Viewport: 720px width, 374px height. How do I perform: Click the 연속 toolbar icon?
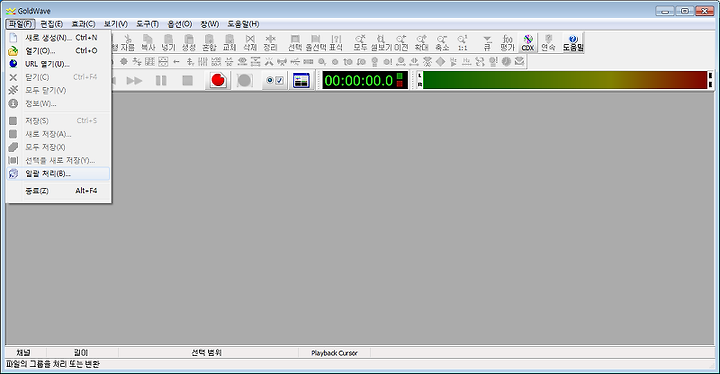pos(548,43)
